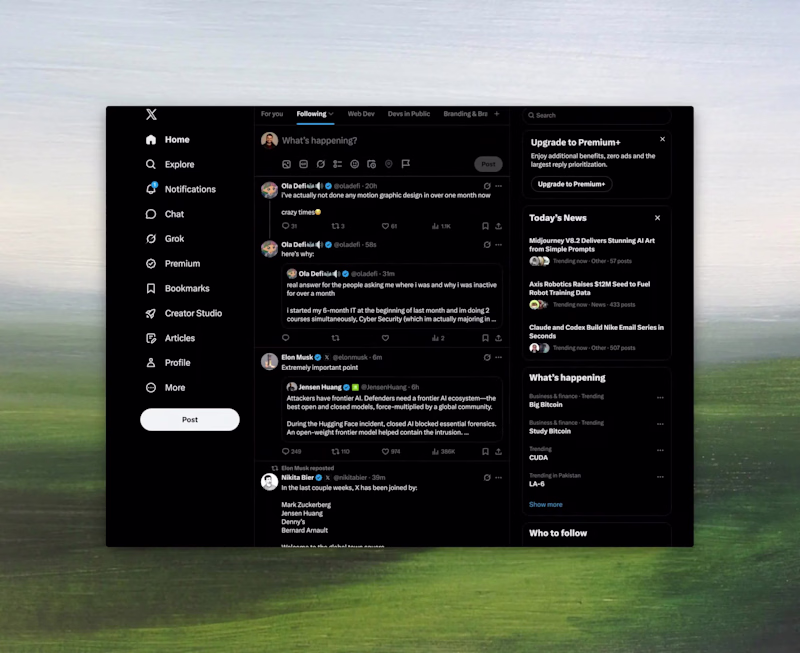Open more options on Ola Defi 58s post
The image size is (800, 653).
pos(498,245)
